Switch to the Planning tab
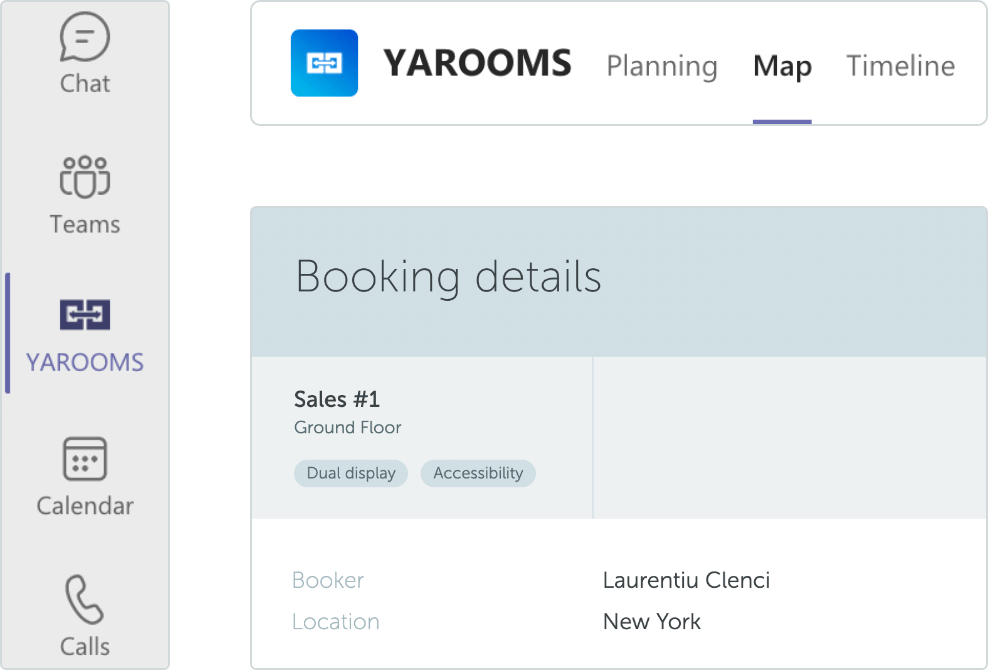This screenshot has width=988, height=670. coord(662,66)
